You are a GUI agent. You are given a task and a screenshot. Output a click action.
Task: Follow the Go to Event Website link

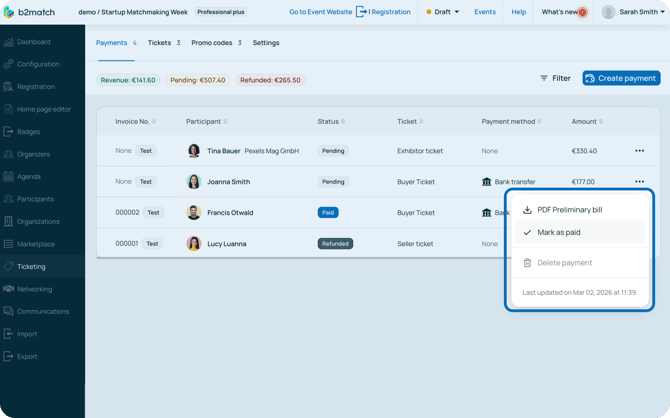320,12
